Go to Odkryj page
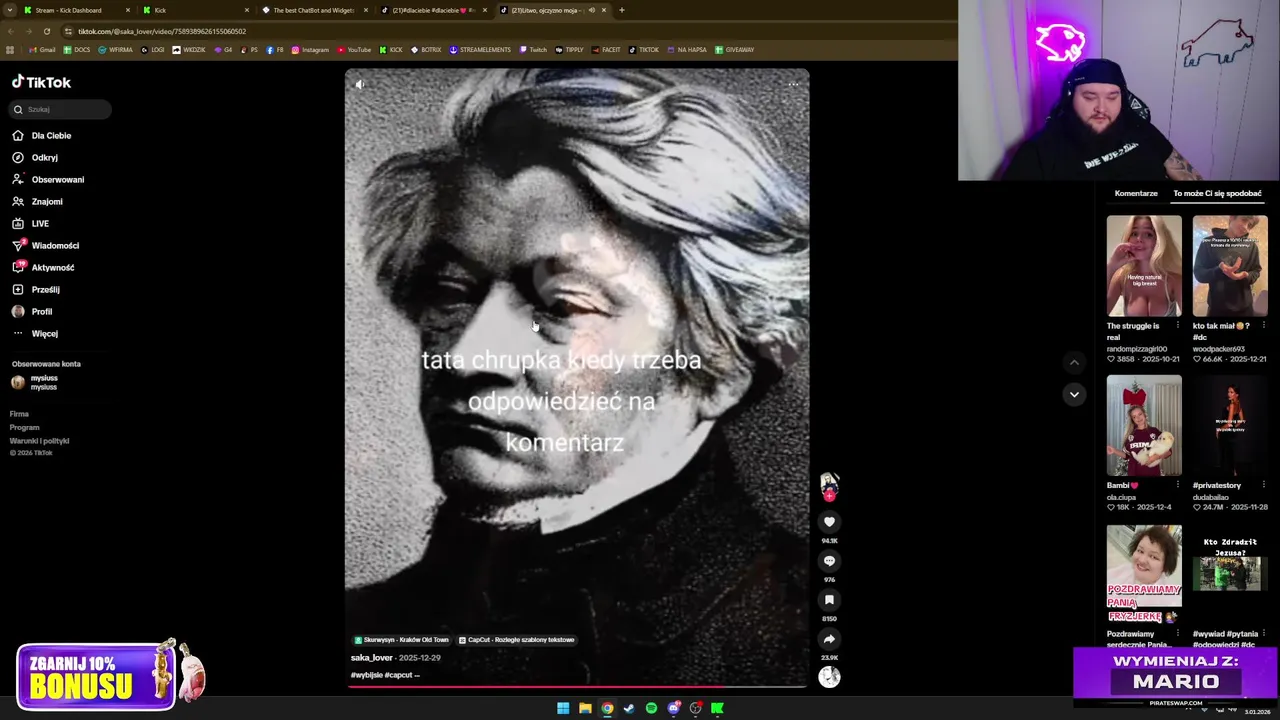The image size is (1280, 720). [x=44, y=157]
